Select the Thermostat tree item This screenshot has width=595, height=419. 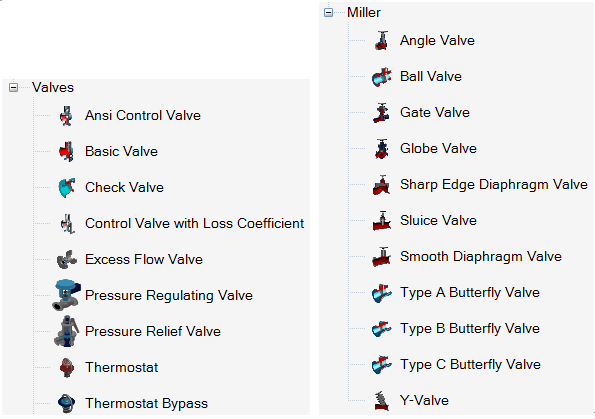click(121, 367)
